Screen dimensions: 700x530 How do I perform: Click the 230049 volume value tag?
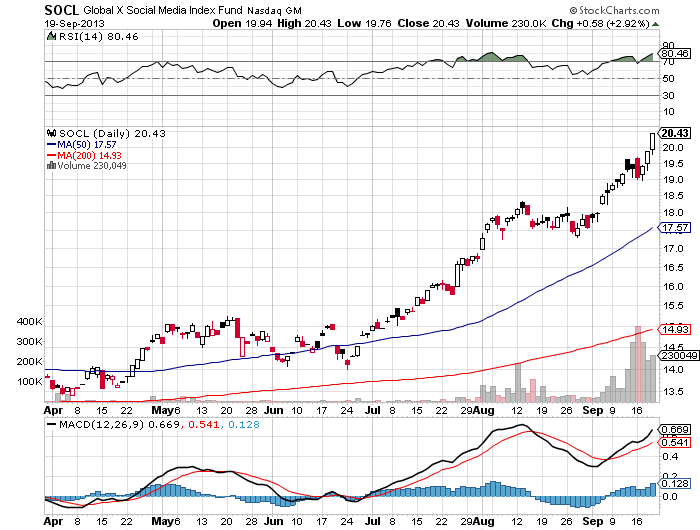click(x=674, y=355)
